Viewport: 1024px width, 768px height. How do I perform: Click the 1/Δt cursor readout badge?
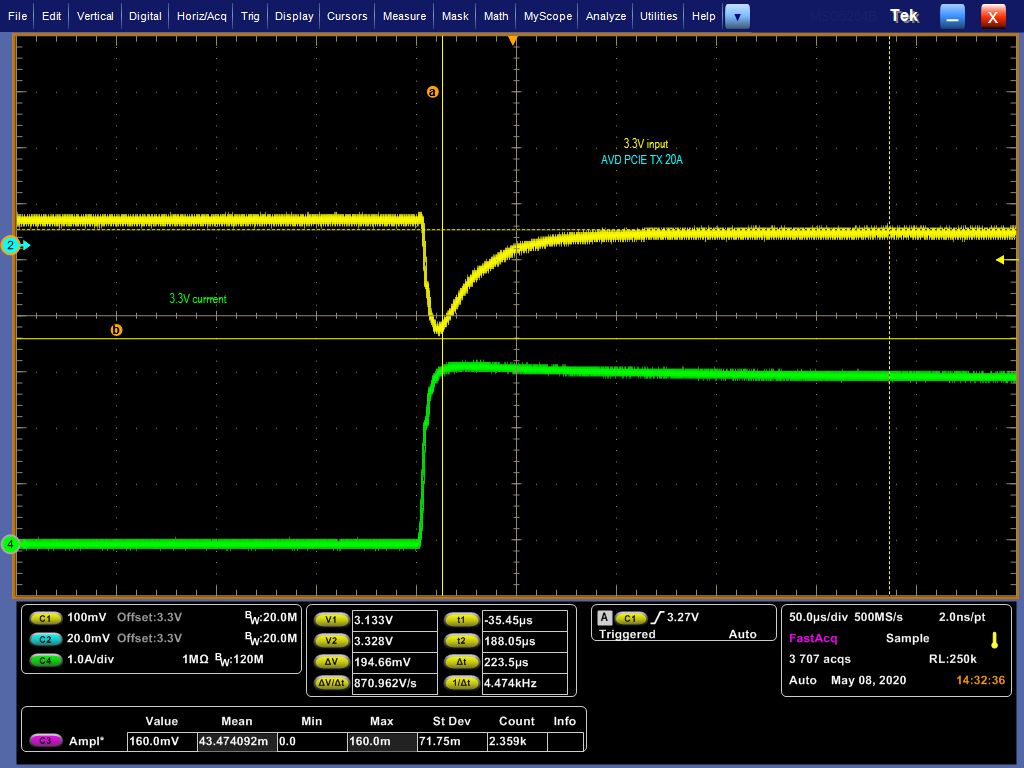click(x=462, y=683)
